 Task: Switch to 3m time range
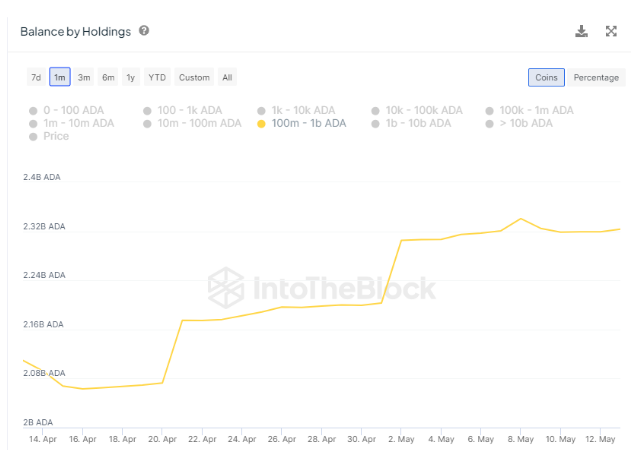pos(84,78)
